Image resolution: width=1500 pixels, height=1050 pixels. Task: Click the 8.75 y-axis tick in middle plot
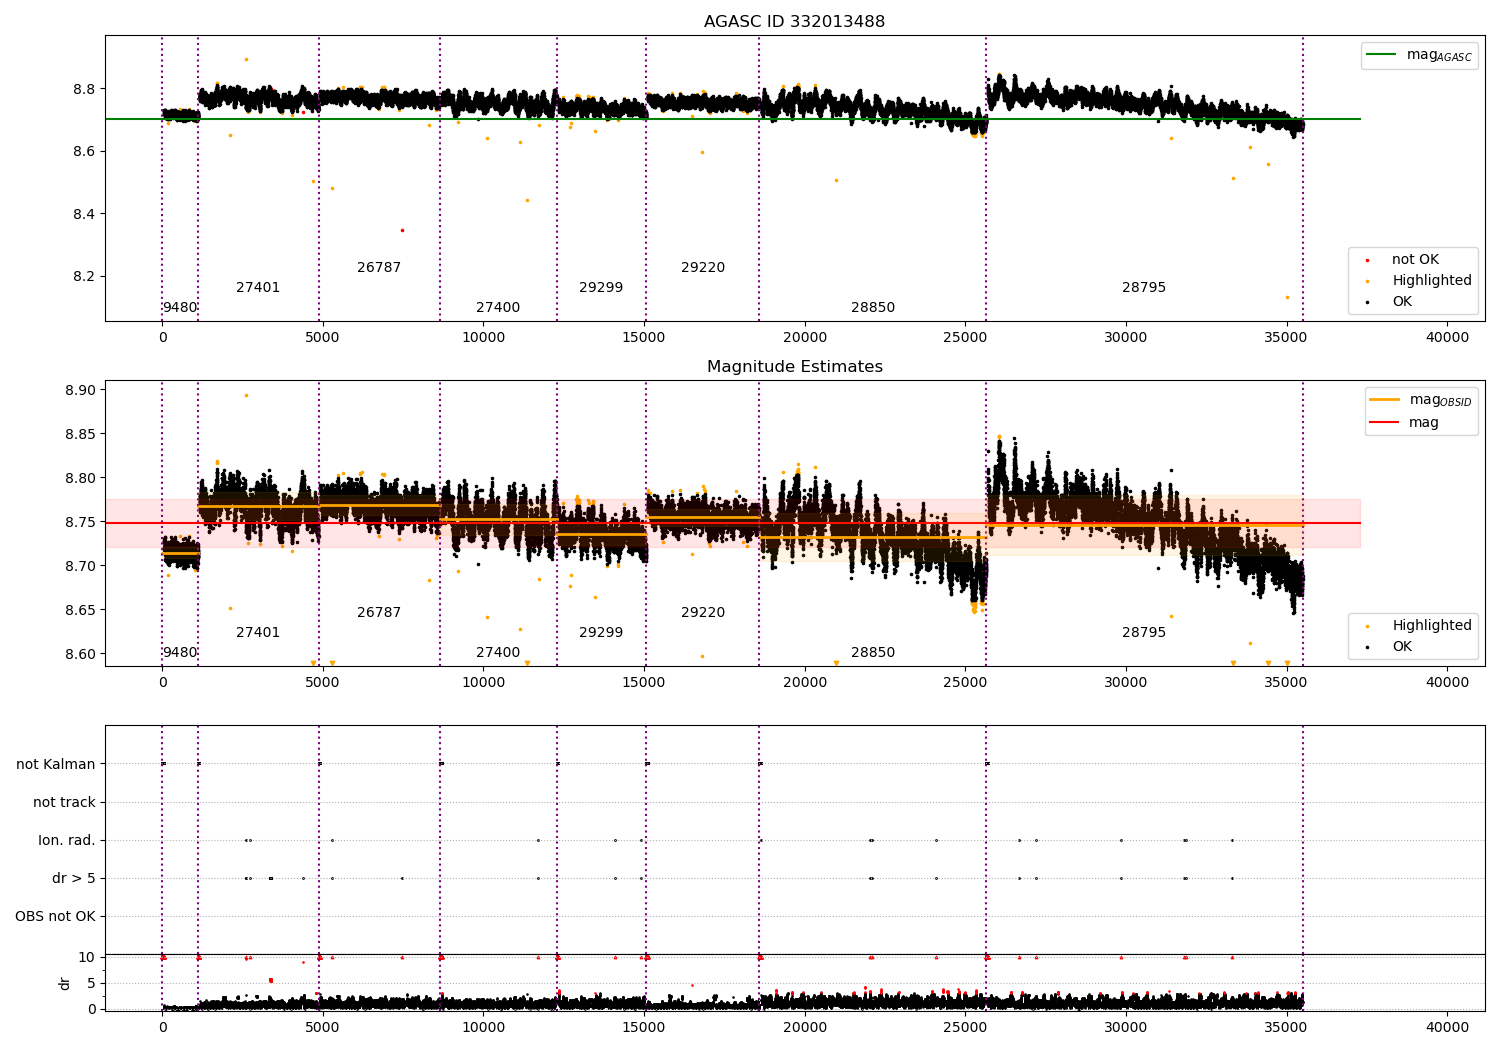[78, 522]
